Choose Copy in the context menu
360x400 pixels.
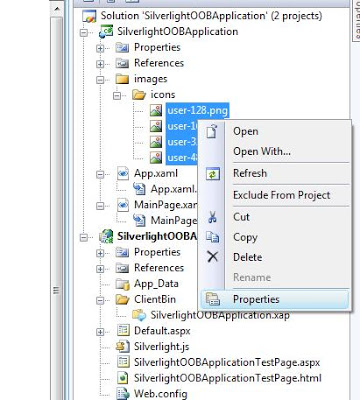pos(245,237)
